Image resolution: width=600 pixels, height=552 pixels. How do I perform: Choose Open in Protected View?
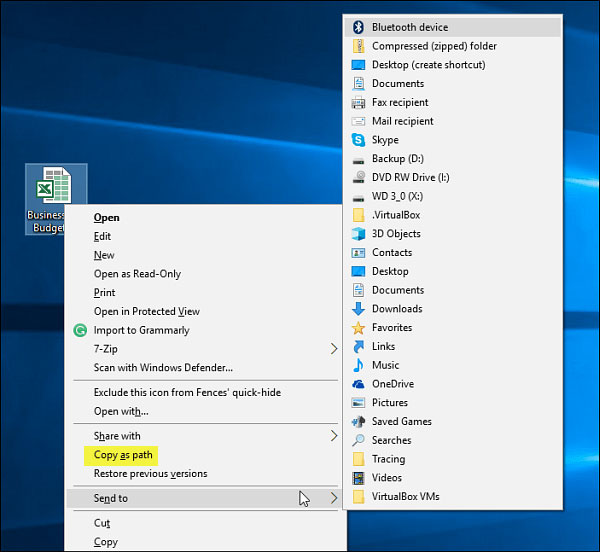tap(146, 311)
